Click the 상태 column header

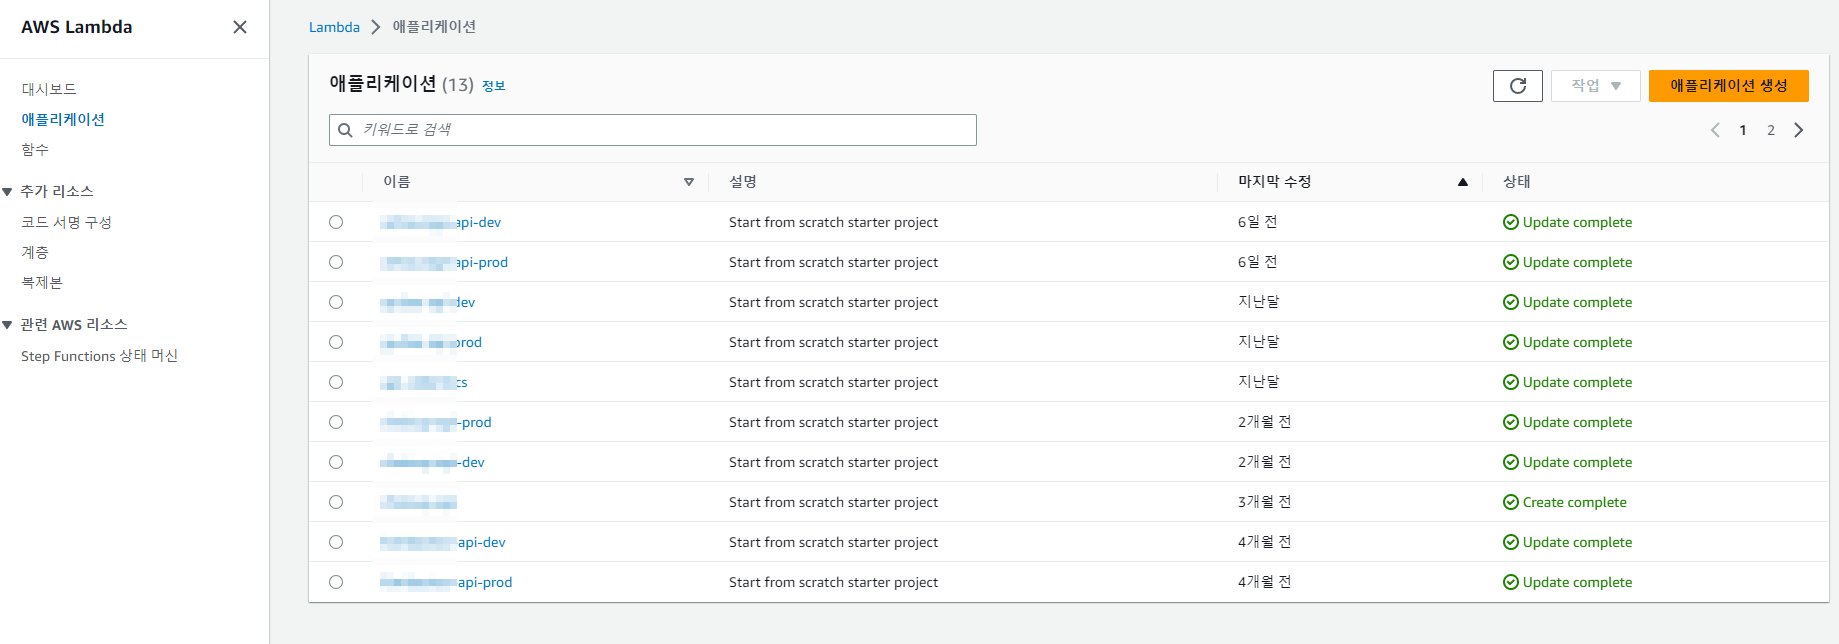click(1517, 182)
